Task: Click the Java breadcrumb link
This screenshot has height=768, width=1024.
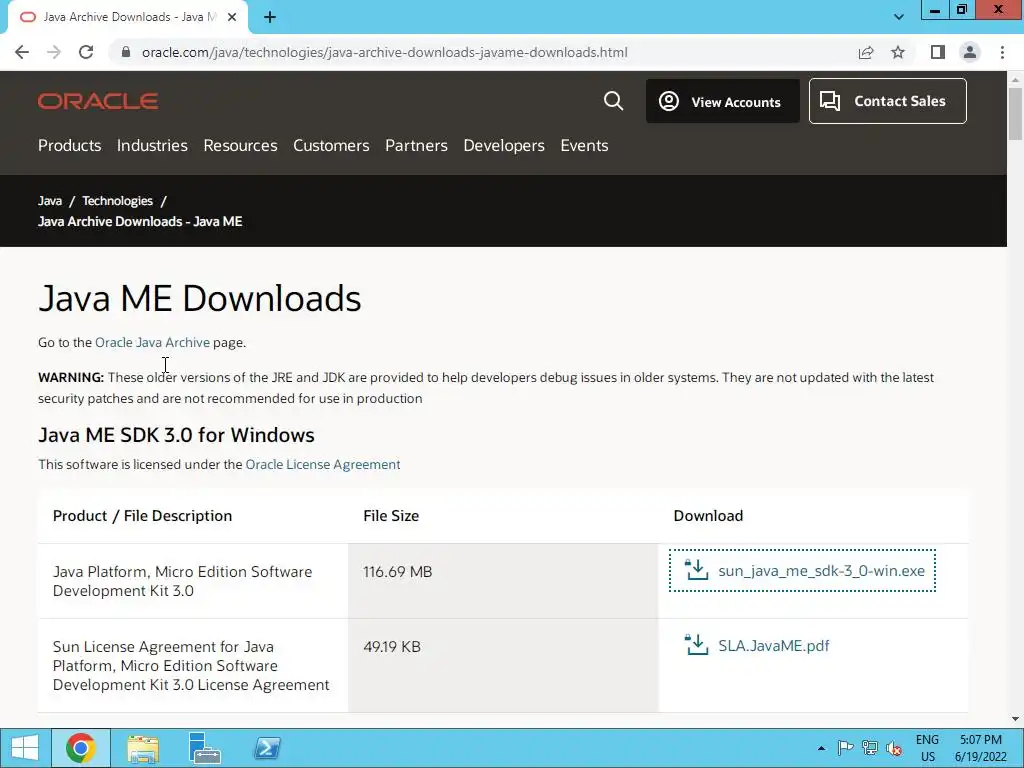Action: click(50, 200)
